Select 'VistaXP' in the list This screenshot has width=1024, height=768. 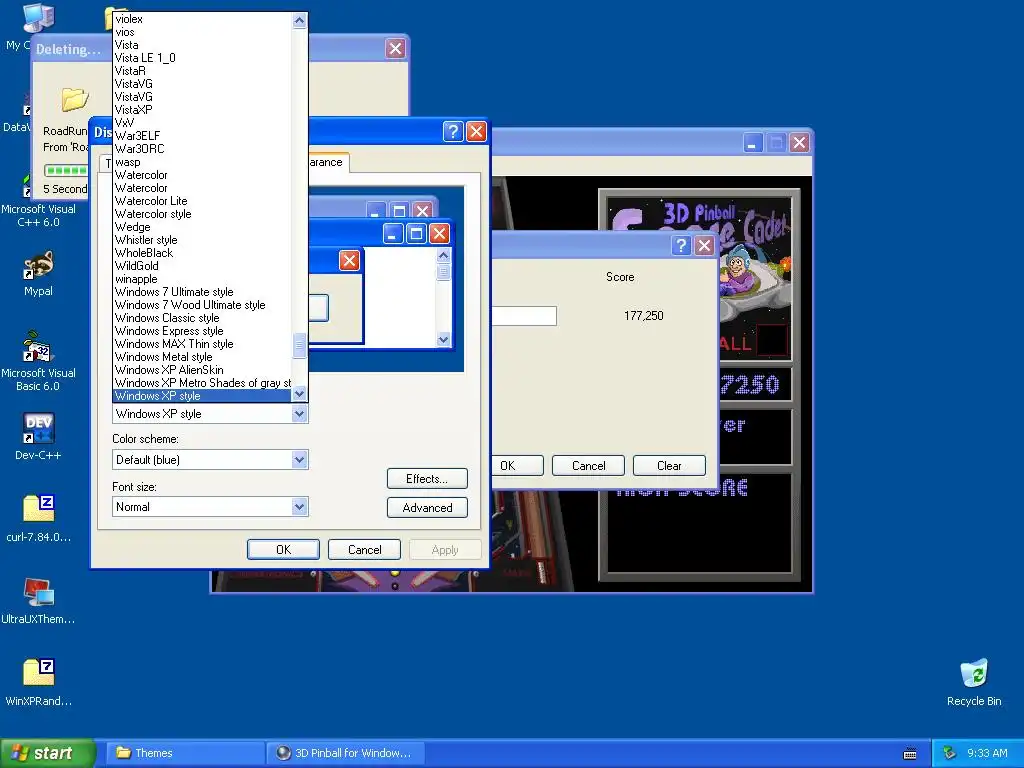202,110
